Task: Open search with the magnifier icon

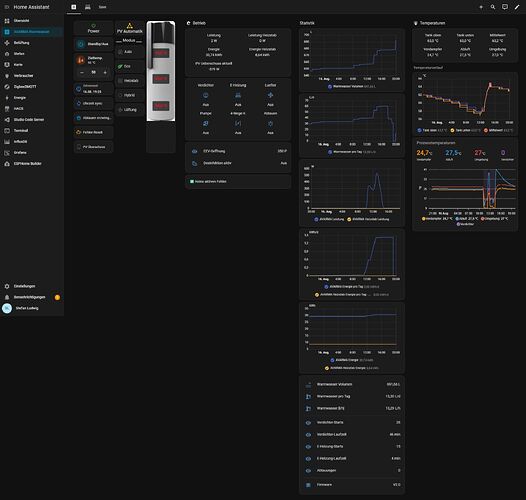Action: click(493, 7)
